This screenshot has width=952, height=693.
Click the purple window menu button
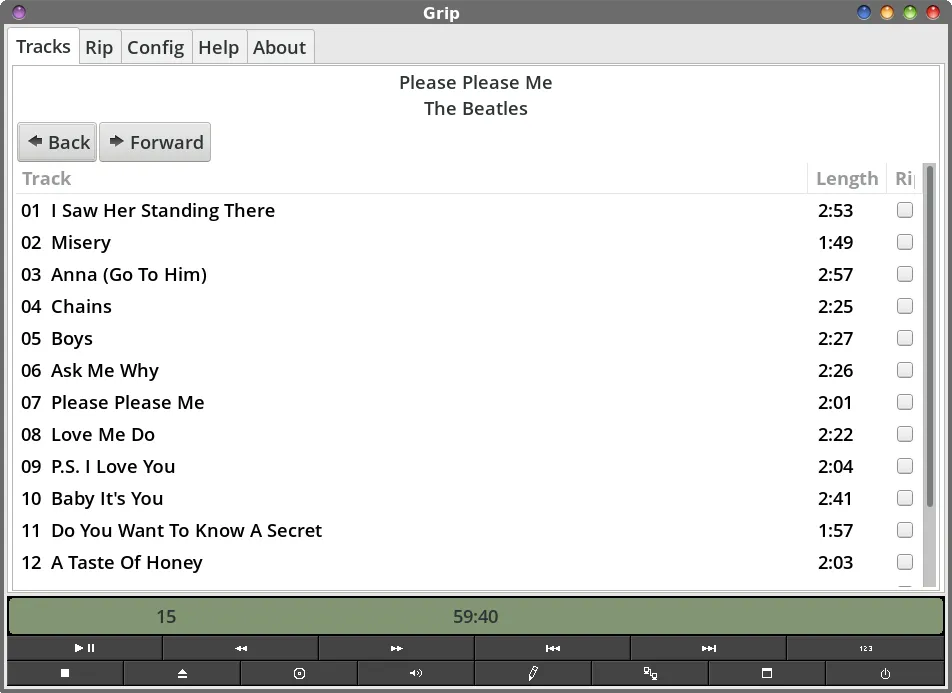pos(19,12)
